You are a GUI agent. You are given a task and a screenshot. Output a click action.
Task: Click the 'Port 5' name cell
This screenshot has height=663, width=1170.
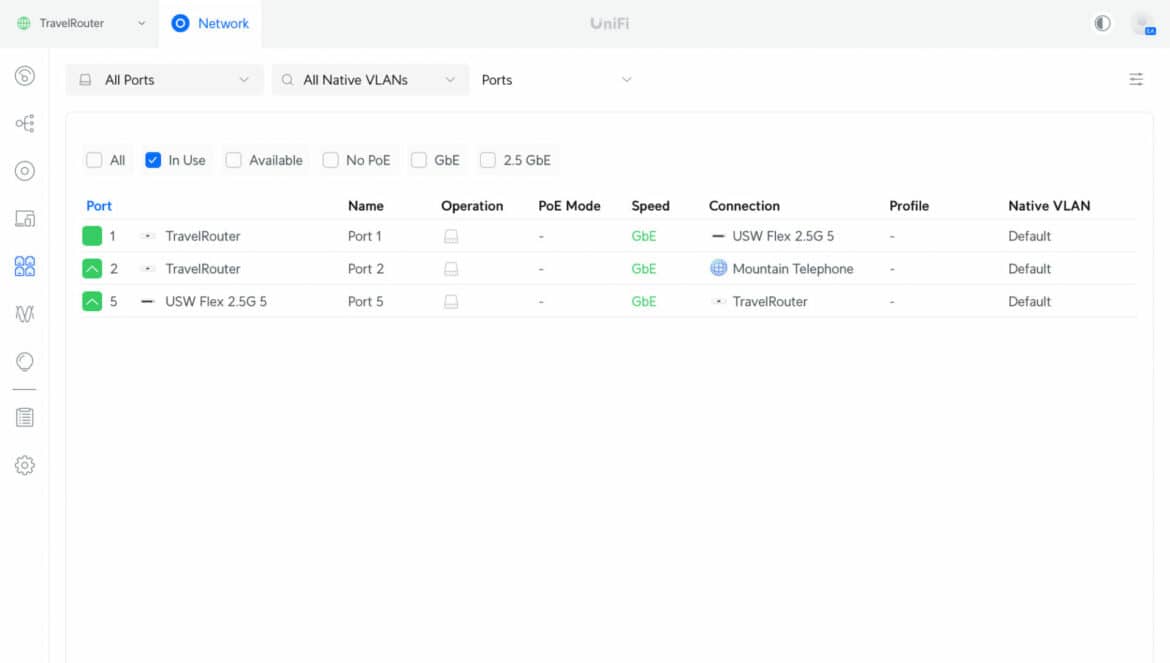click(x=366, y=301)
